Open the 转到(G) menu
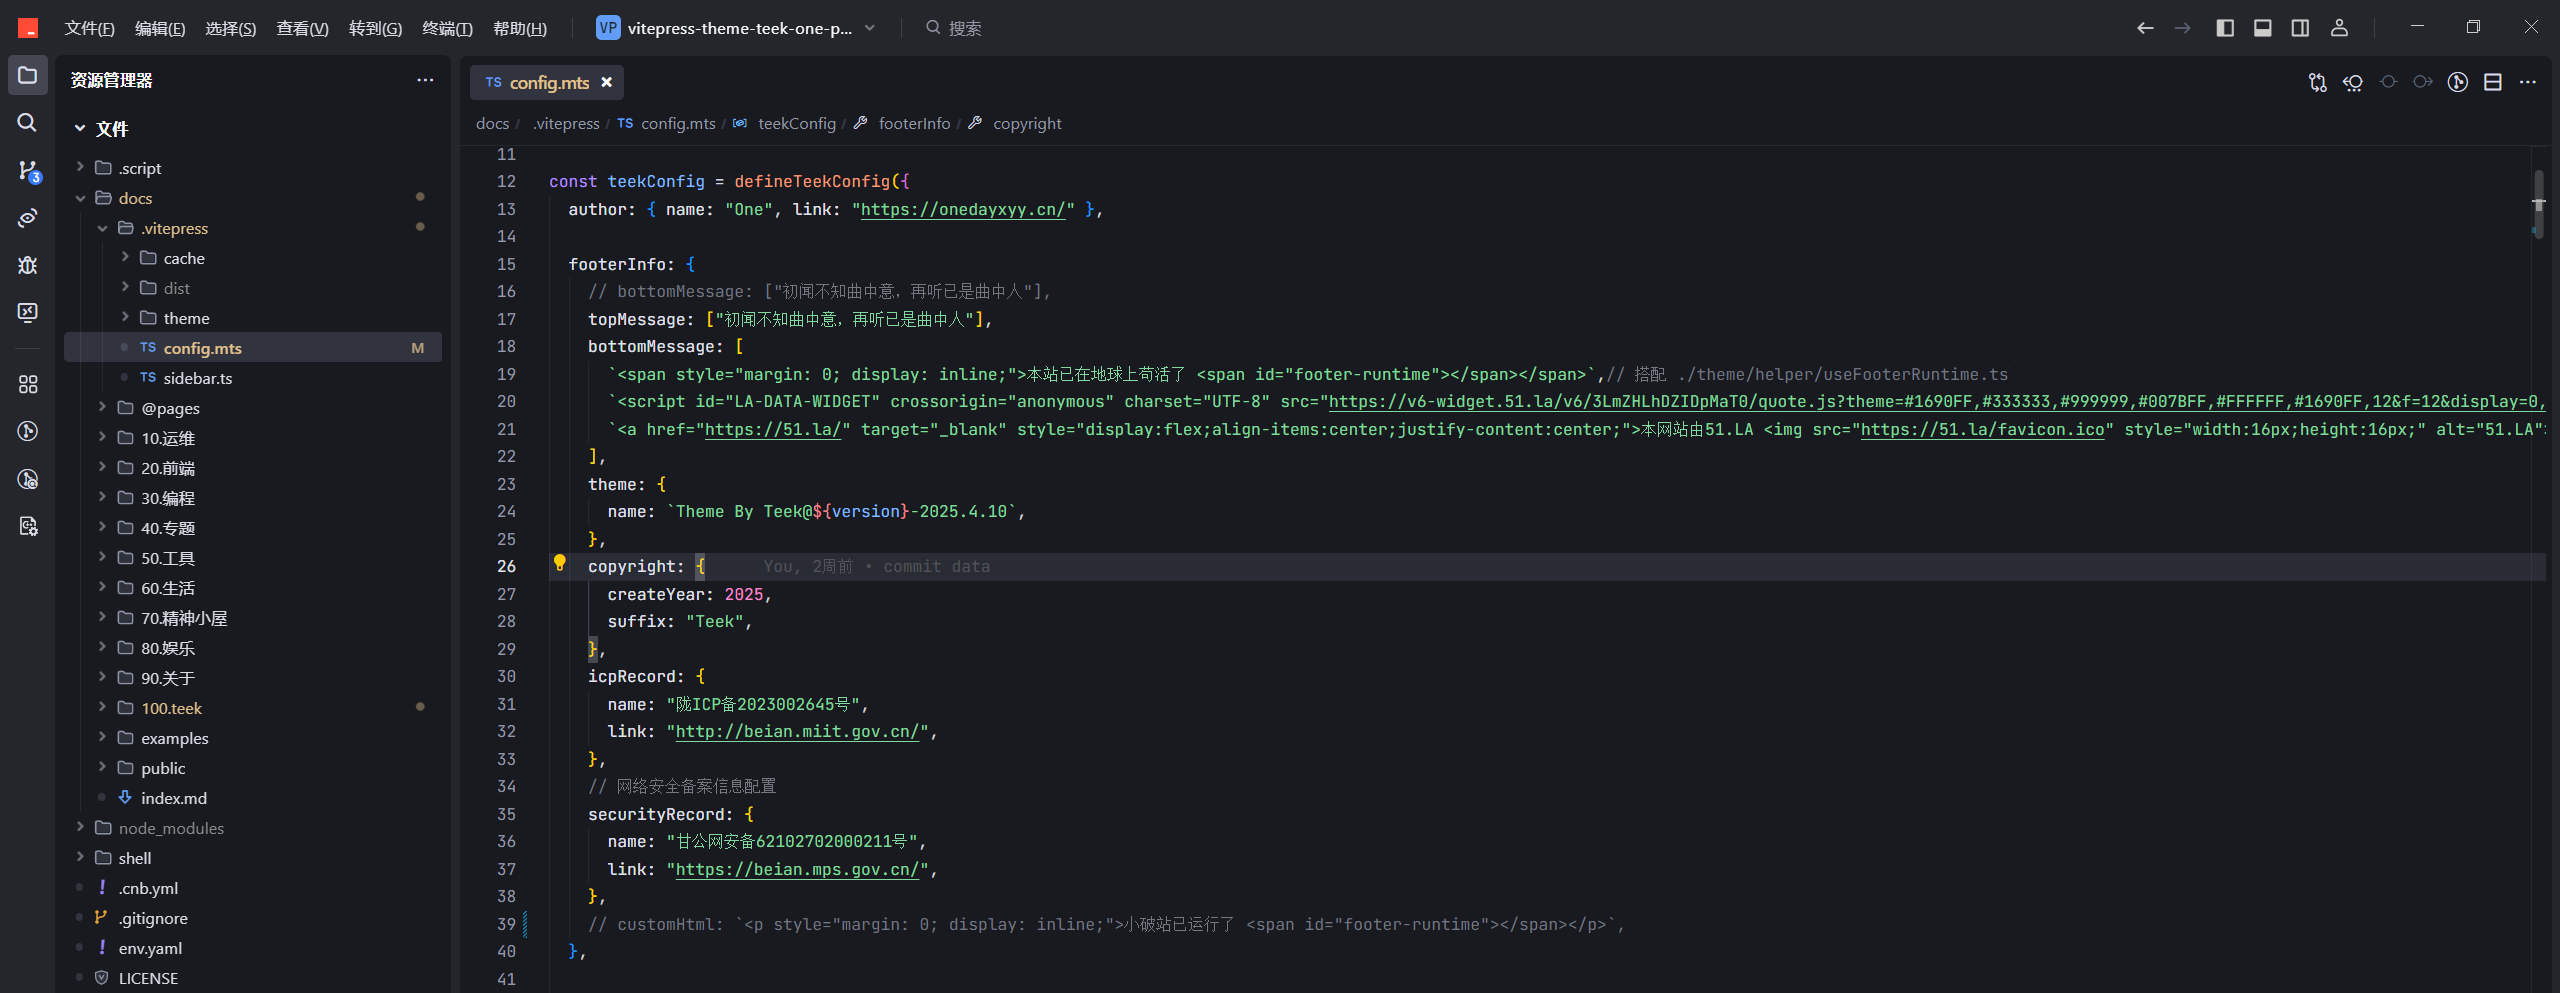 375,28
